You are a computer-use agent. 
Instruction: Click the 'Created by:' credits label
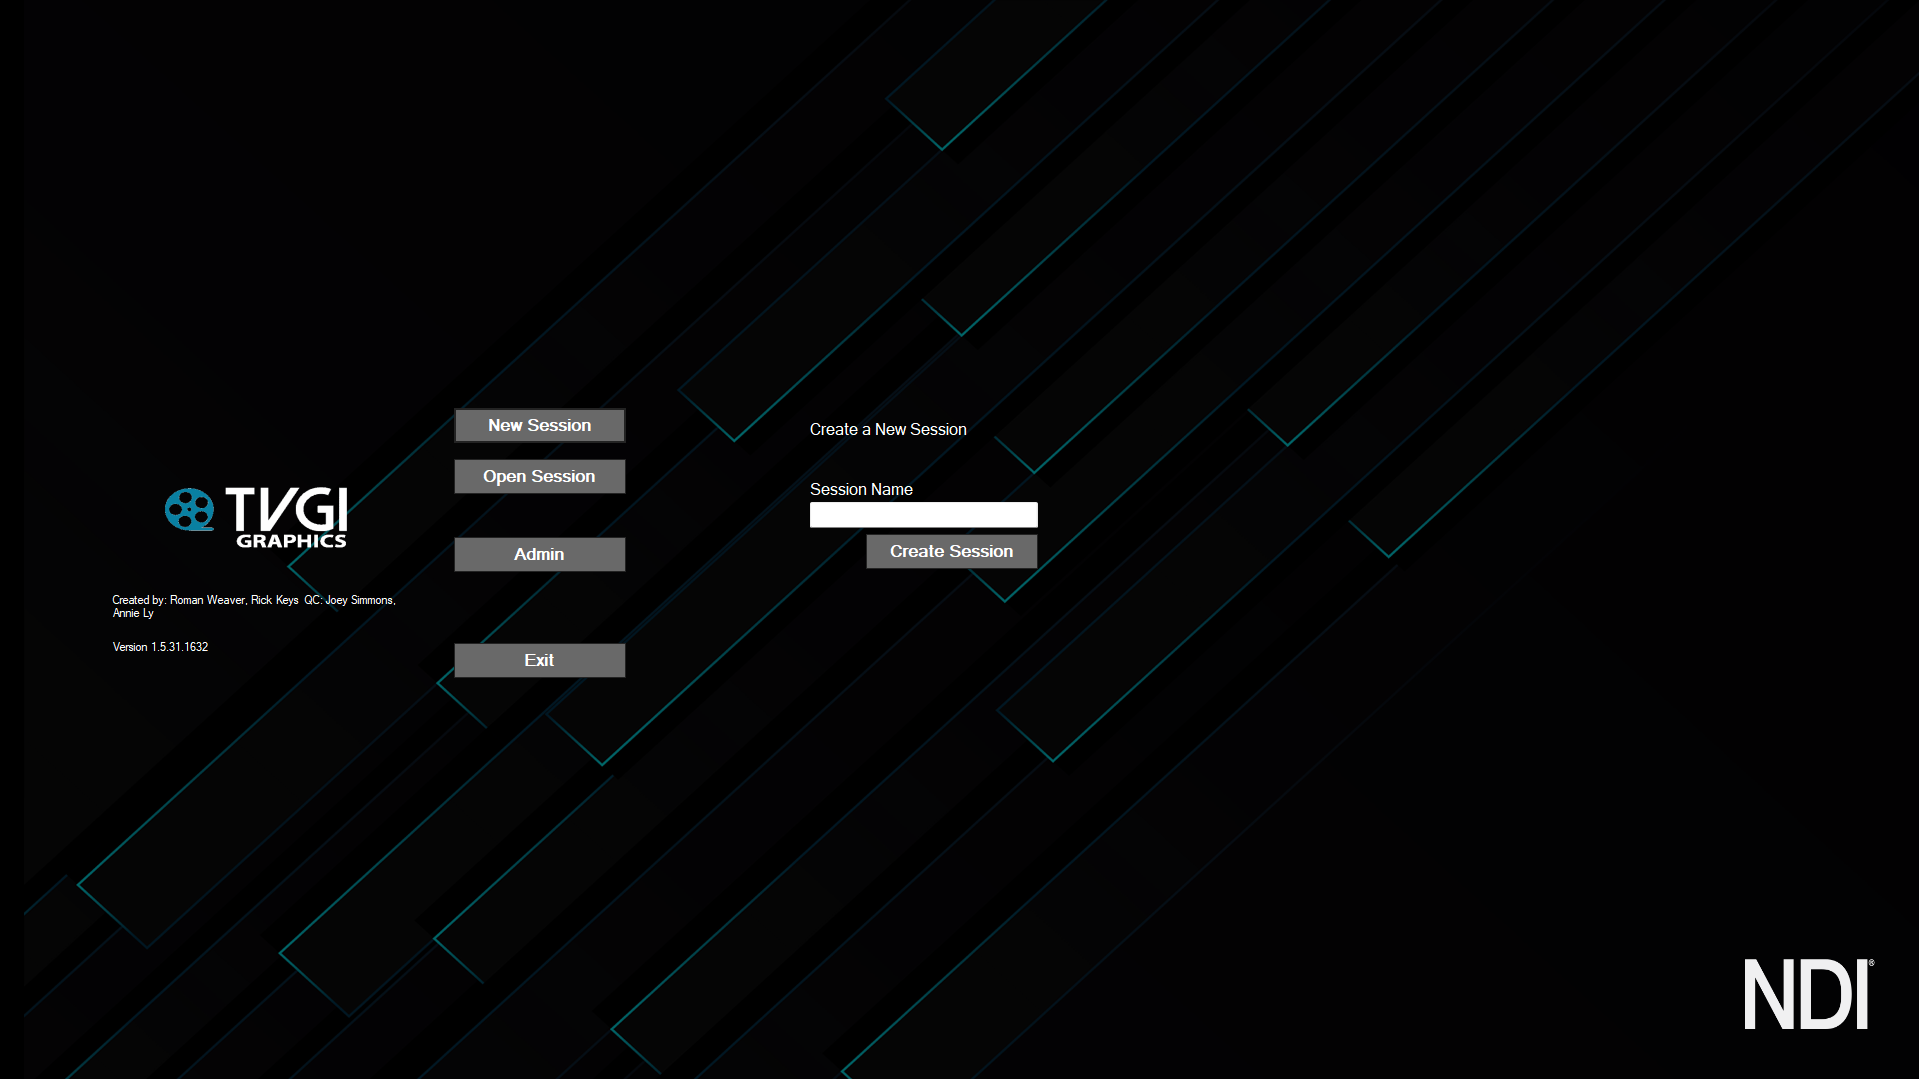139,600
